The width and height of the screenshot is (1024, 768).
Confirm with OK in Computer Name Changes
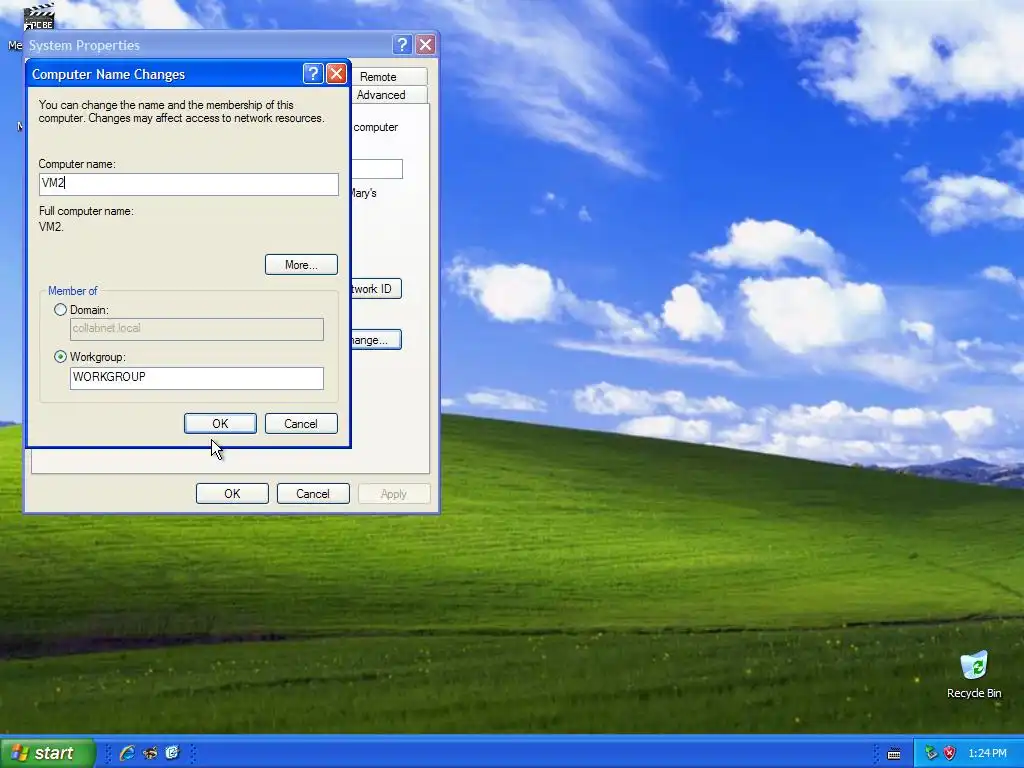220,423
